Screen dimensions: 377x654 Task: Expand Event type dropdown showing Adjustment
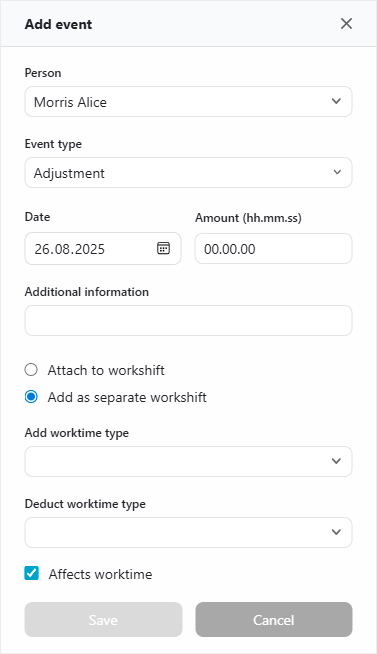[x=188, y=172]
